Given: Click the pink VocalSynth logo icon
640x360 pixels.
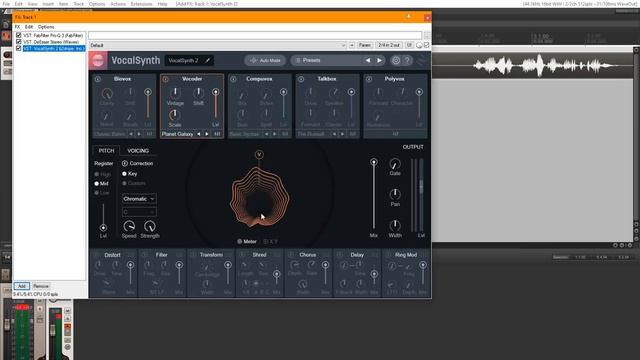Looking at the screenshot, I should coord(98,60).
